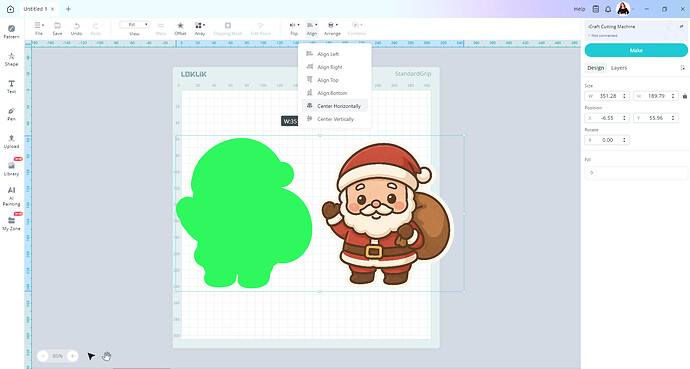Image resolution: width=690 pixels, height=369 pixels.
Task: Click the Make button
Action: tap(636, 50)
